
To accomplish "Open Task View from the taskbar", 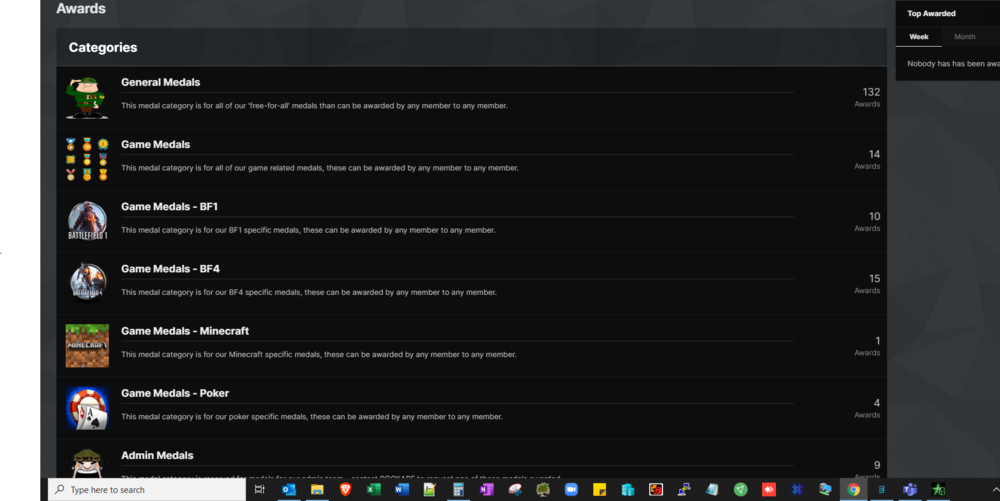I will click(259, 490).
